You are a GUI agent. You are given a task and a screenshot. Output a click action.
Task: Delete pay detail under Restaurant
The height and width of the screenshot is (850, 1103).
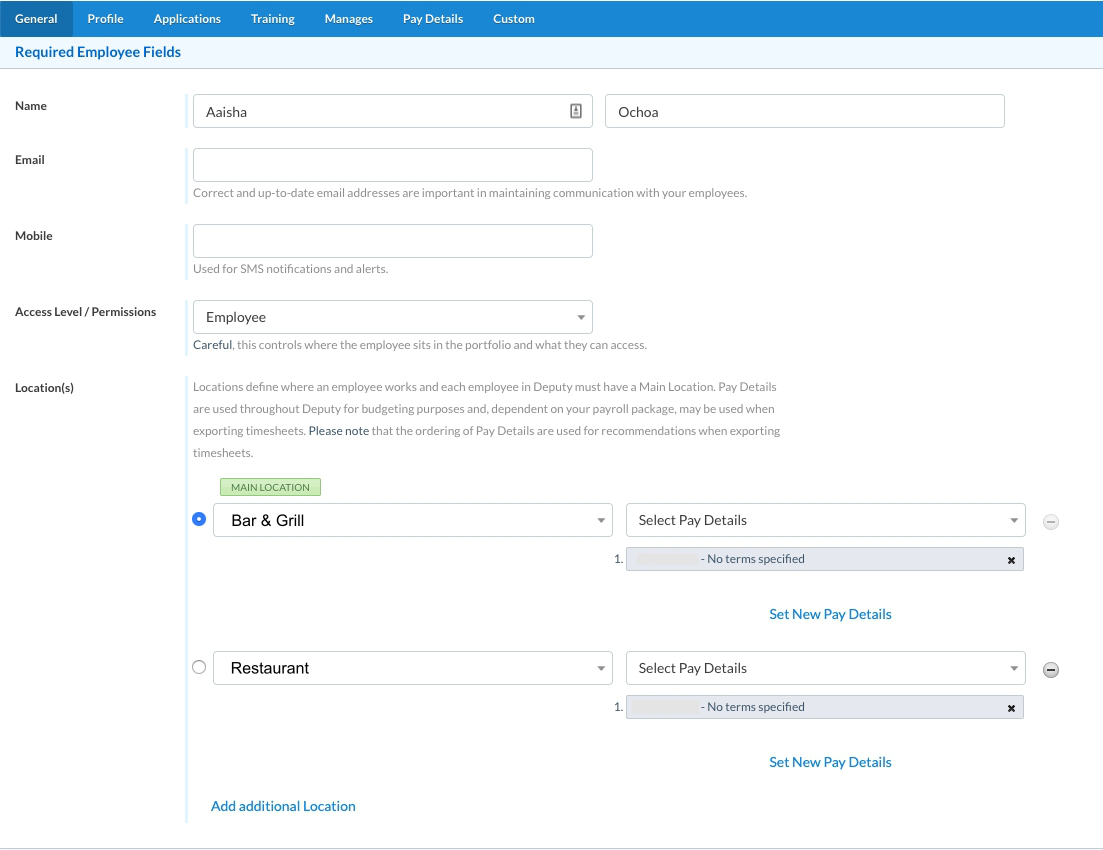[x=1011, y=708]
